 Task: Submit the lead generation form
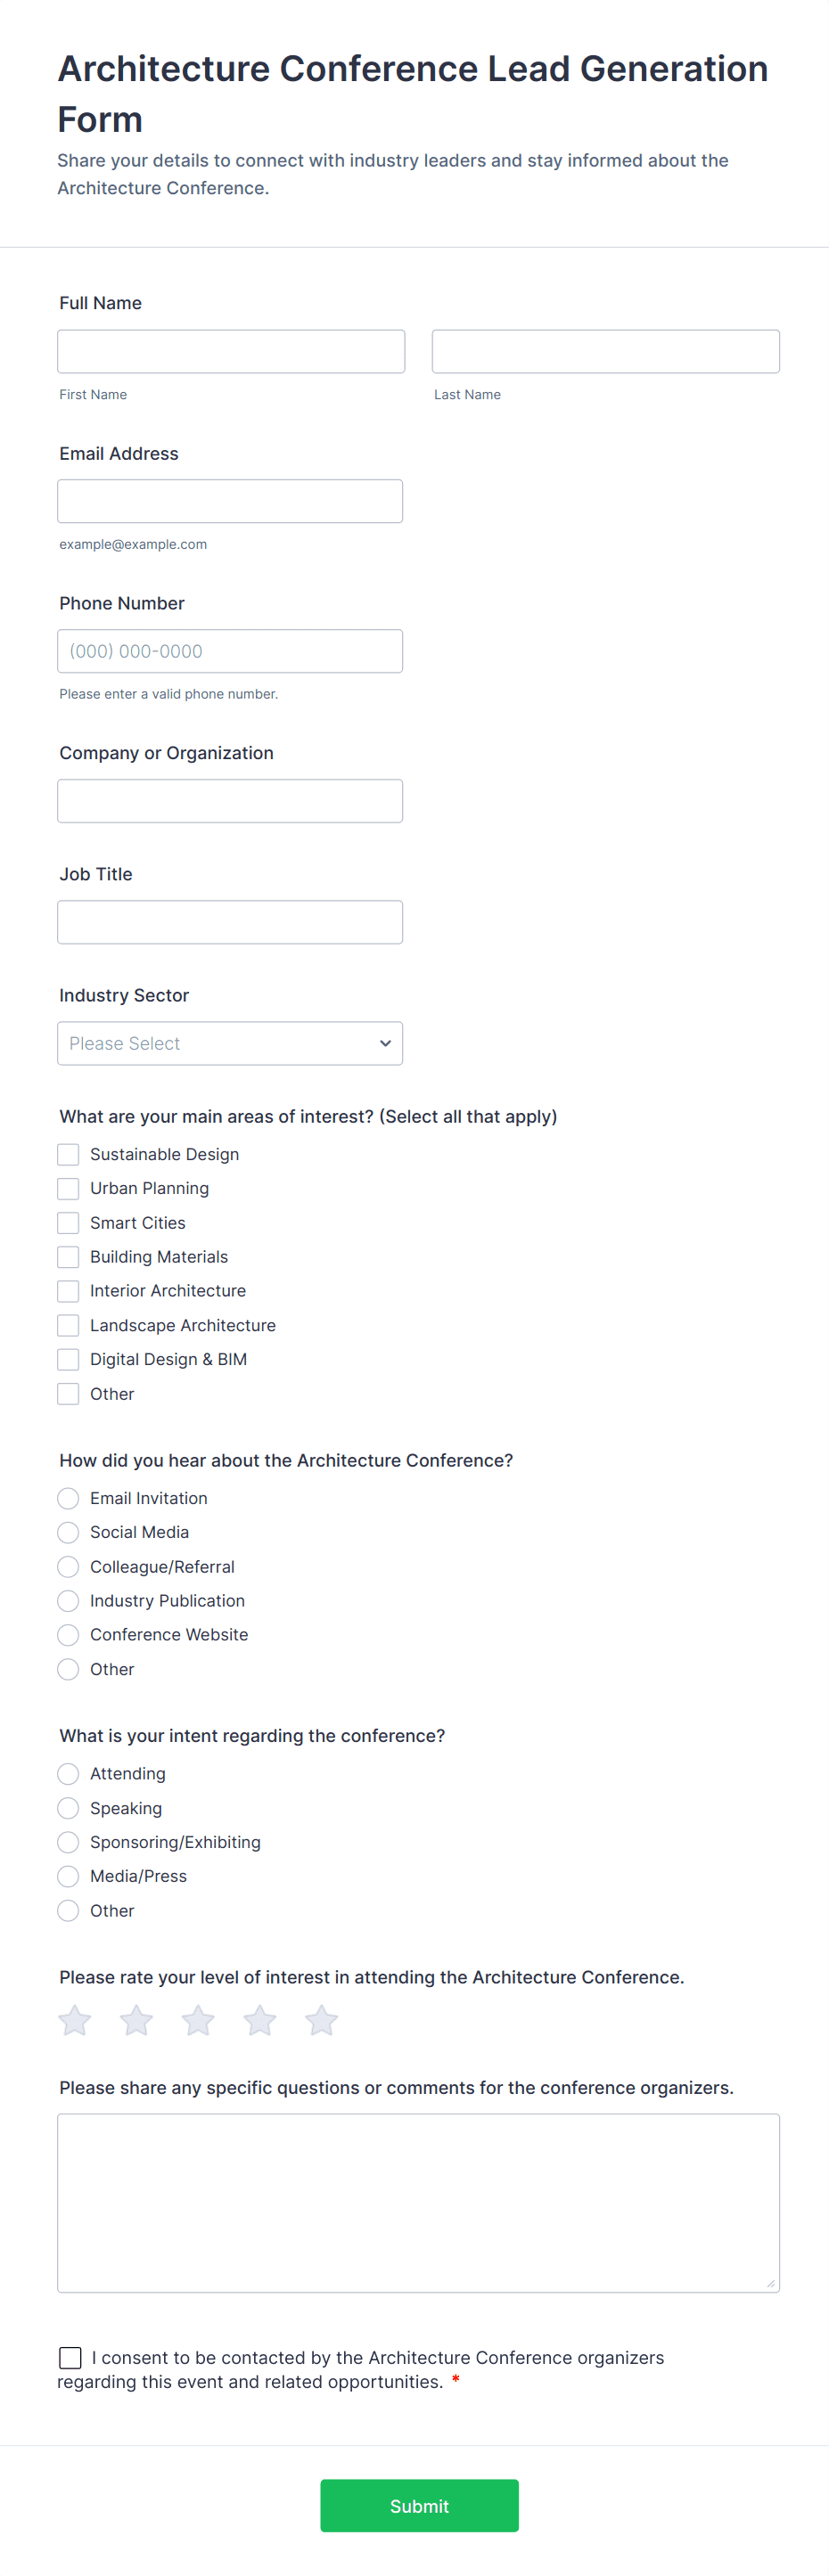click(419, 2505)
